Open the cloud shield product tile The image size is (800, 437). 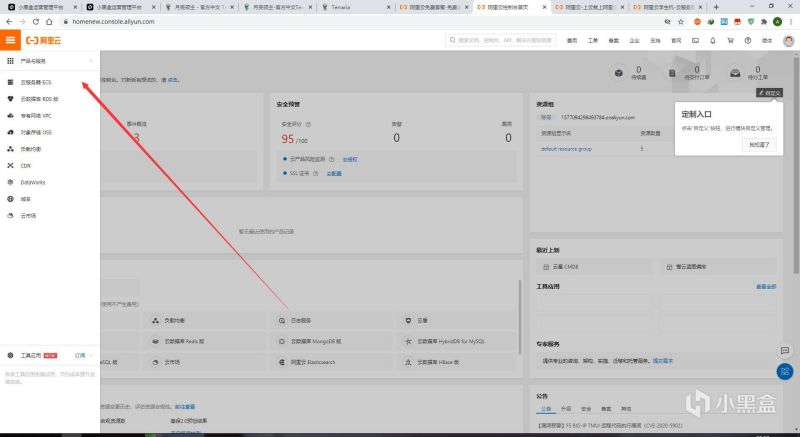[x=458, y=321]
